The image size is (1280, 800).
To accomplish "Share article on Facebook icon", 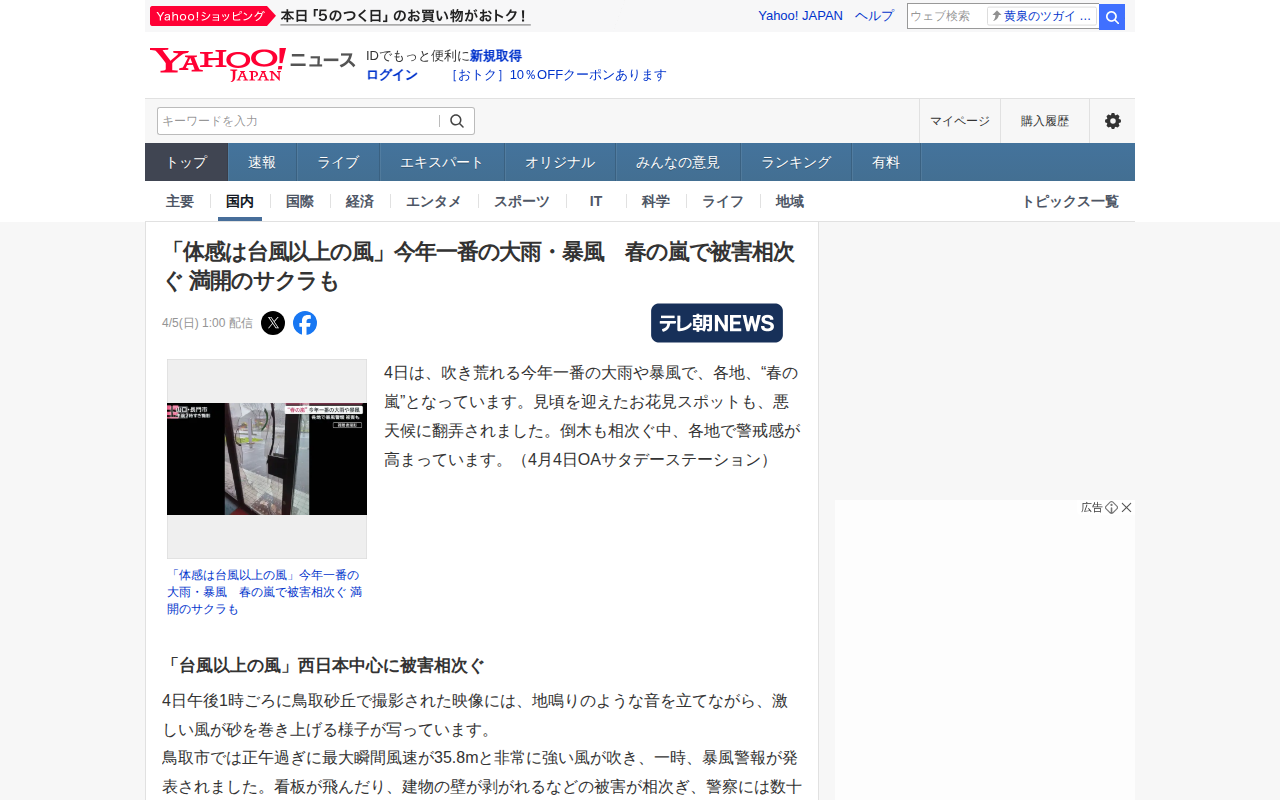I will [305, 323].
